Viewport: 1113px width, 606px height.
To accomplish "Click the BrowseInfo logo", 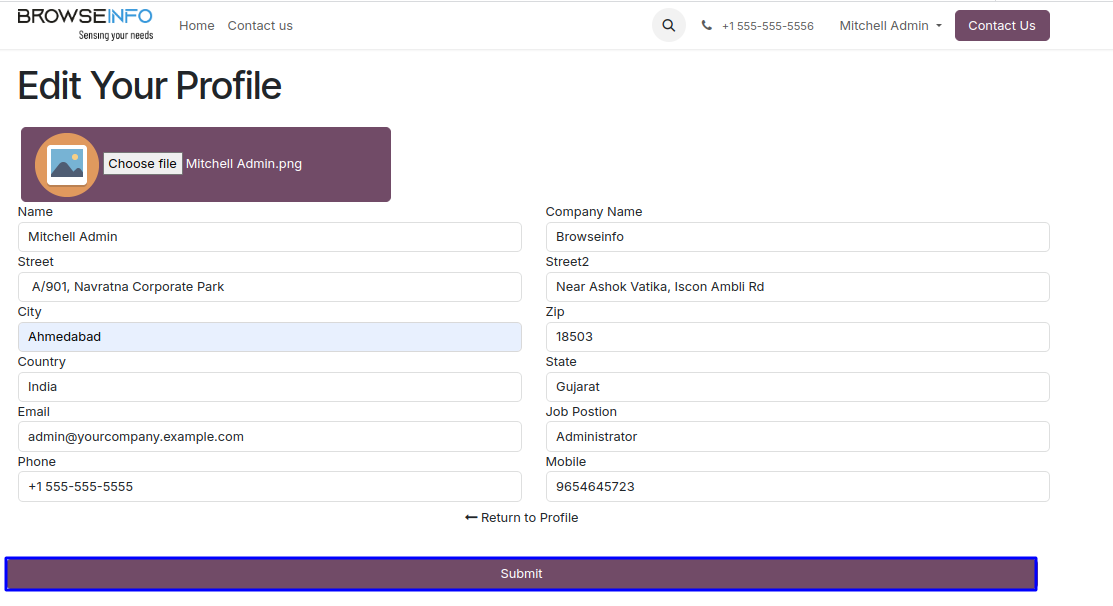I will (85, 24).
